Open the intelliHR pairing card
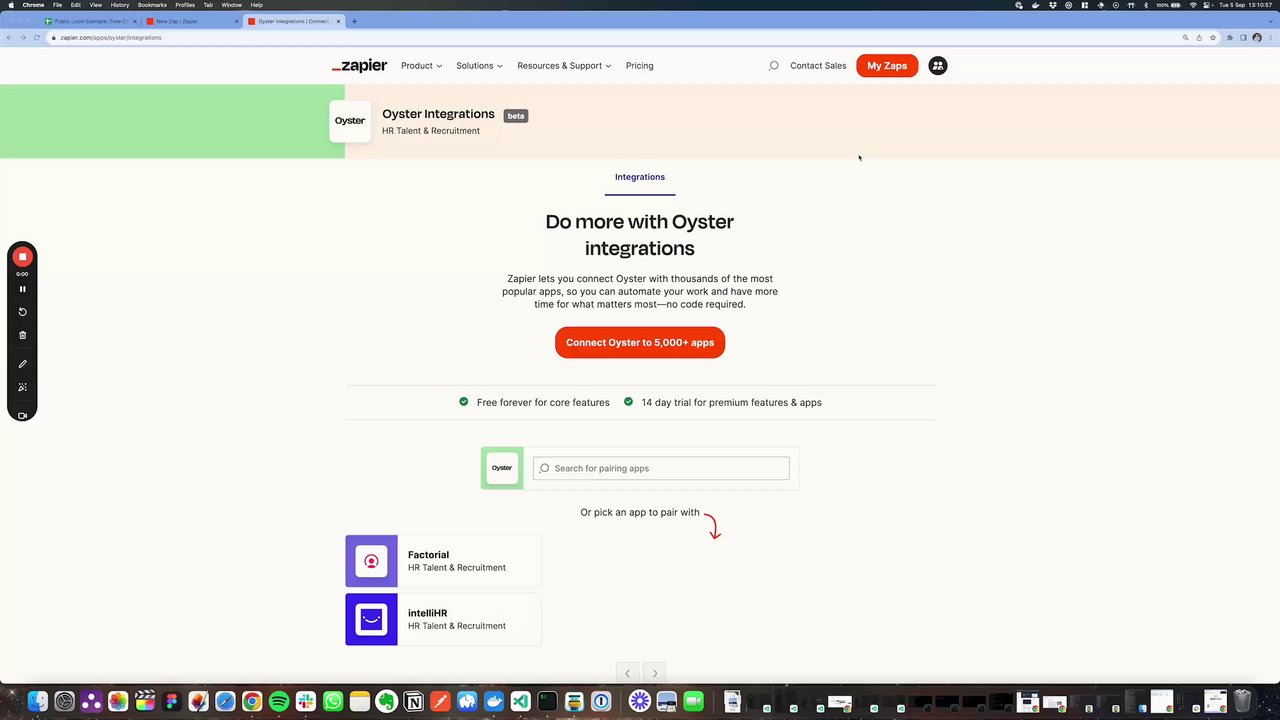This screenshot has height=720, width=1280. (x=443, y=619)
